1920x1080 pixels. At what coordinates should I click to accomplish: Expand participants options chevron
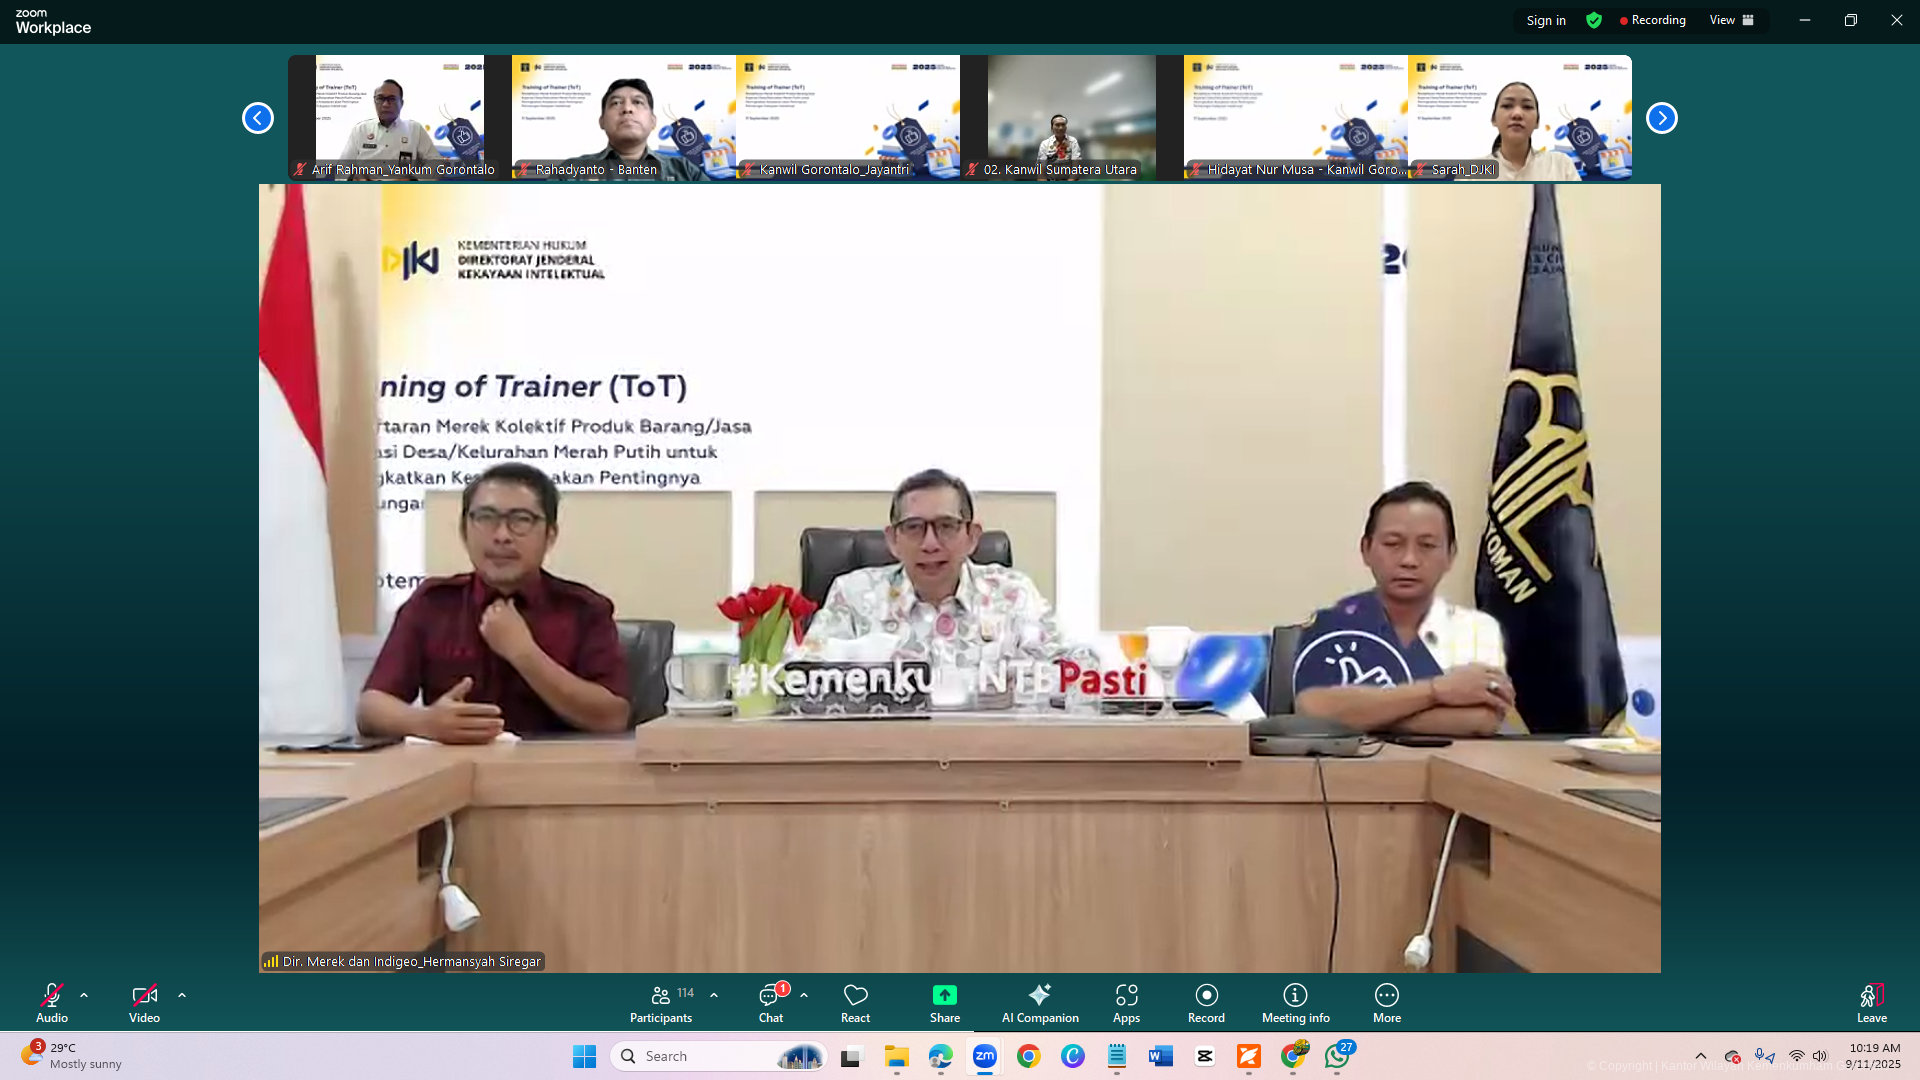tap(714, 995)
